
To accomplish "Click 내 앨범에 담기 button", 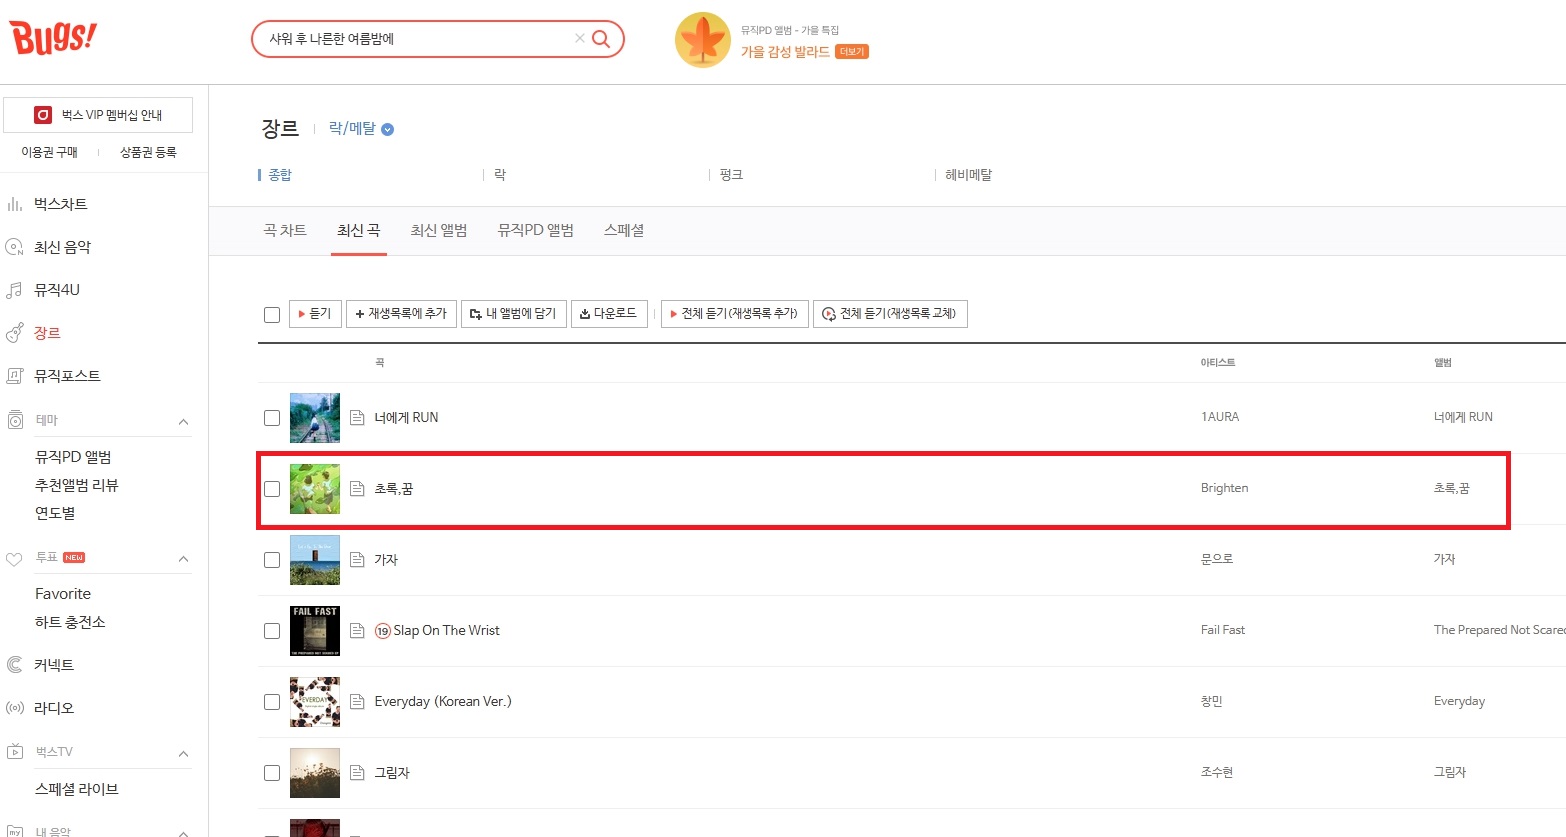I will 514,314.
